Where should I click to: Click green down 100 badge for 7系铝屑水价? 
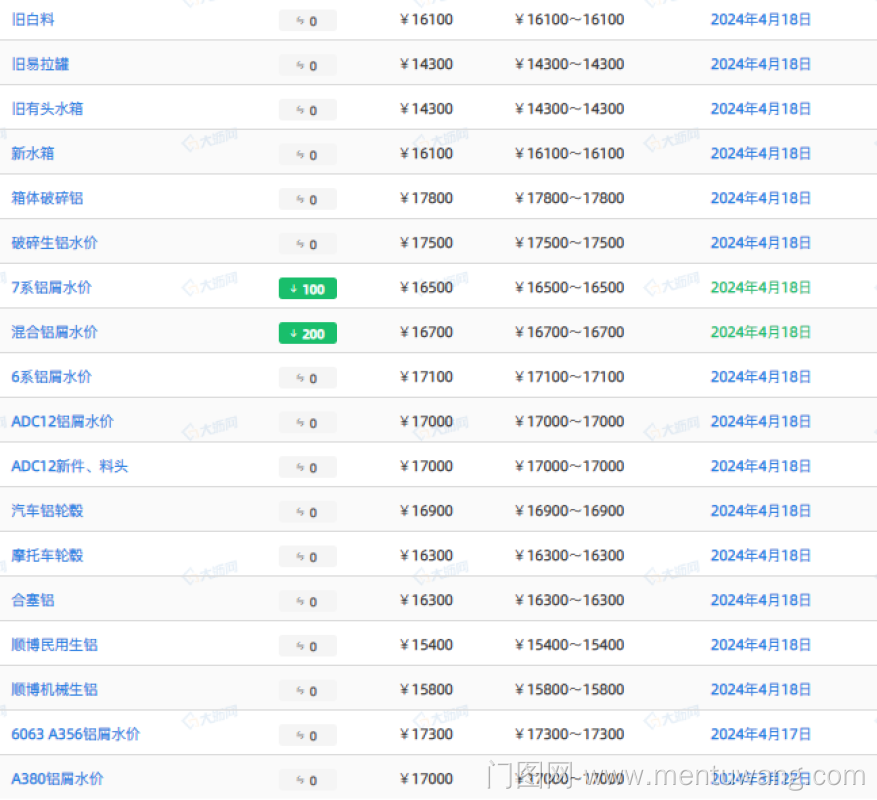307,289
